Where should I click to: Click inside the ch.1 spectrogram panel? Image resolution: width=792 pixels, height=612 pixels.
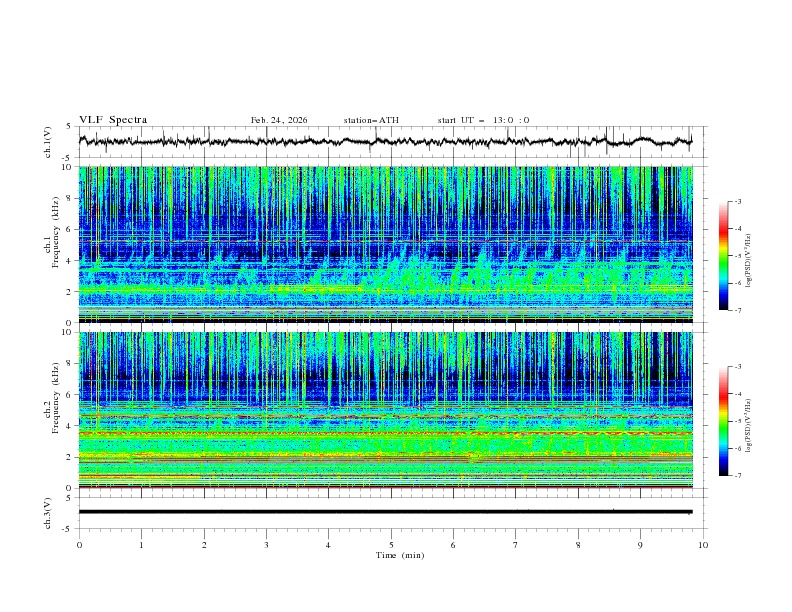pos(385,244)
